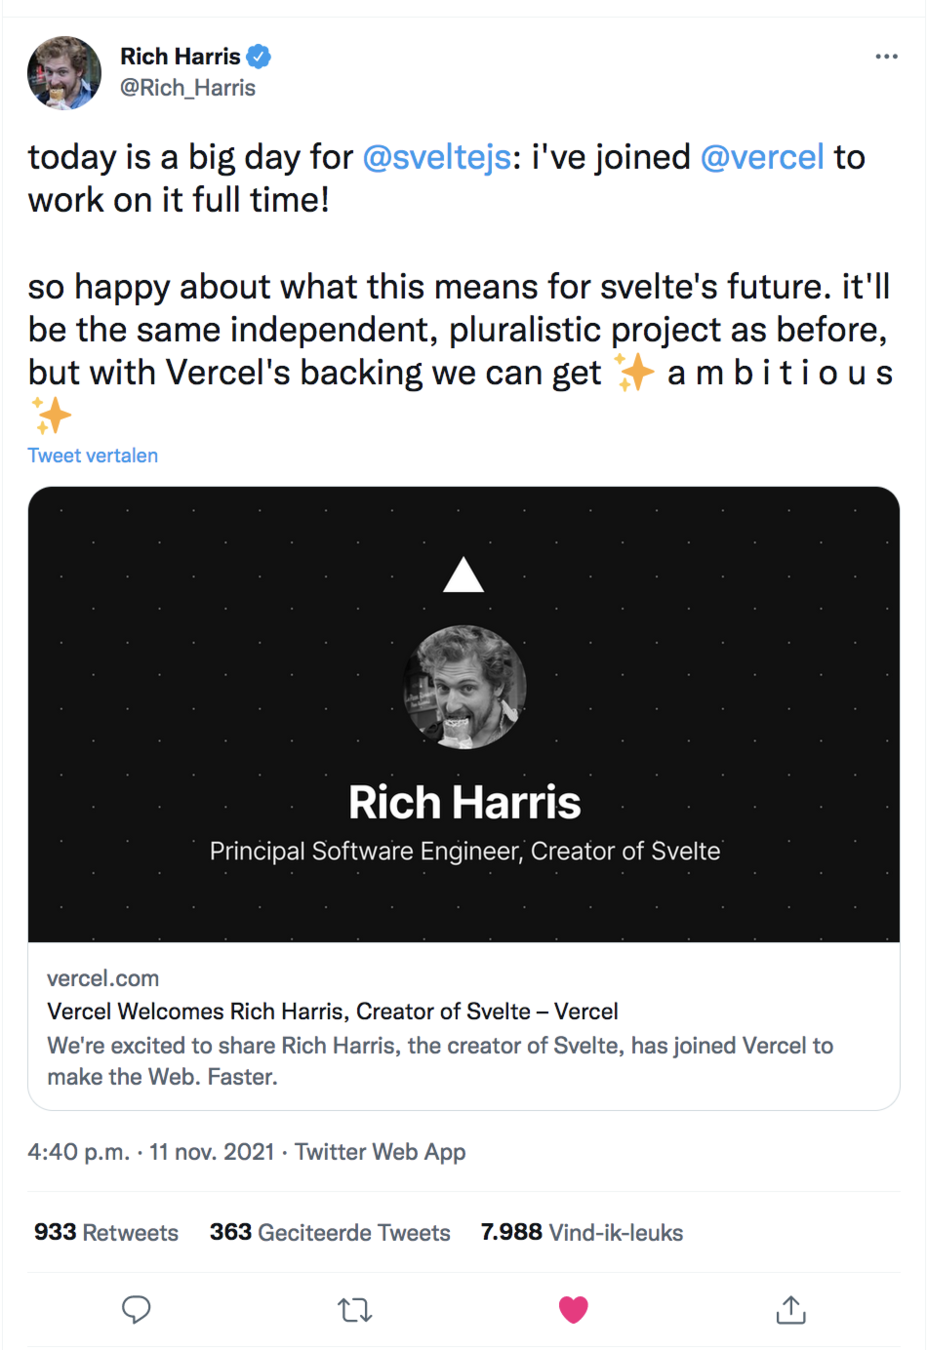Image resolution: width=927 pixels, height=1350 pixels.
Task: Open the @Rich_Harris handle
Action: pyautogui.click(x=188, y=88)
